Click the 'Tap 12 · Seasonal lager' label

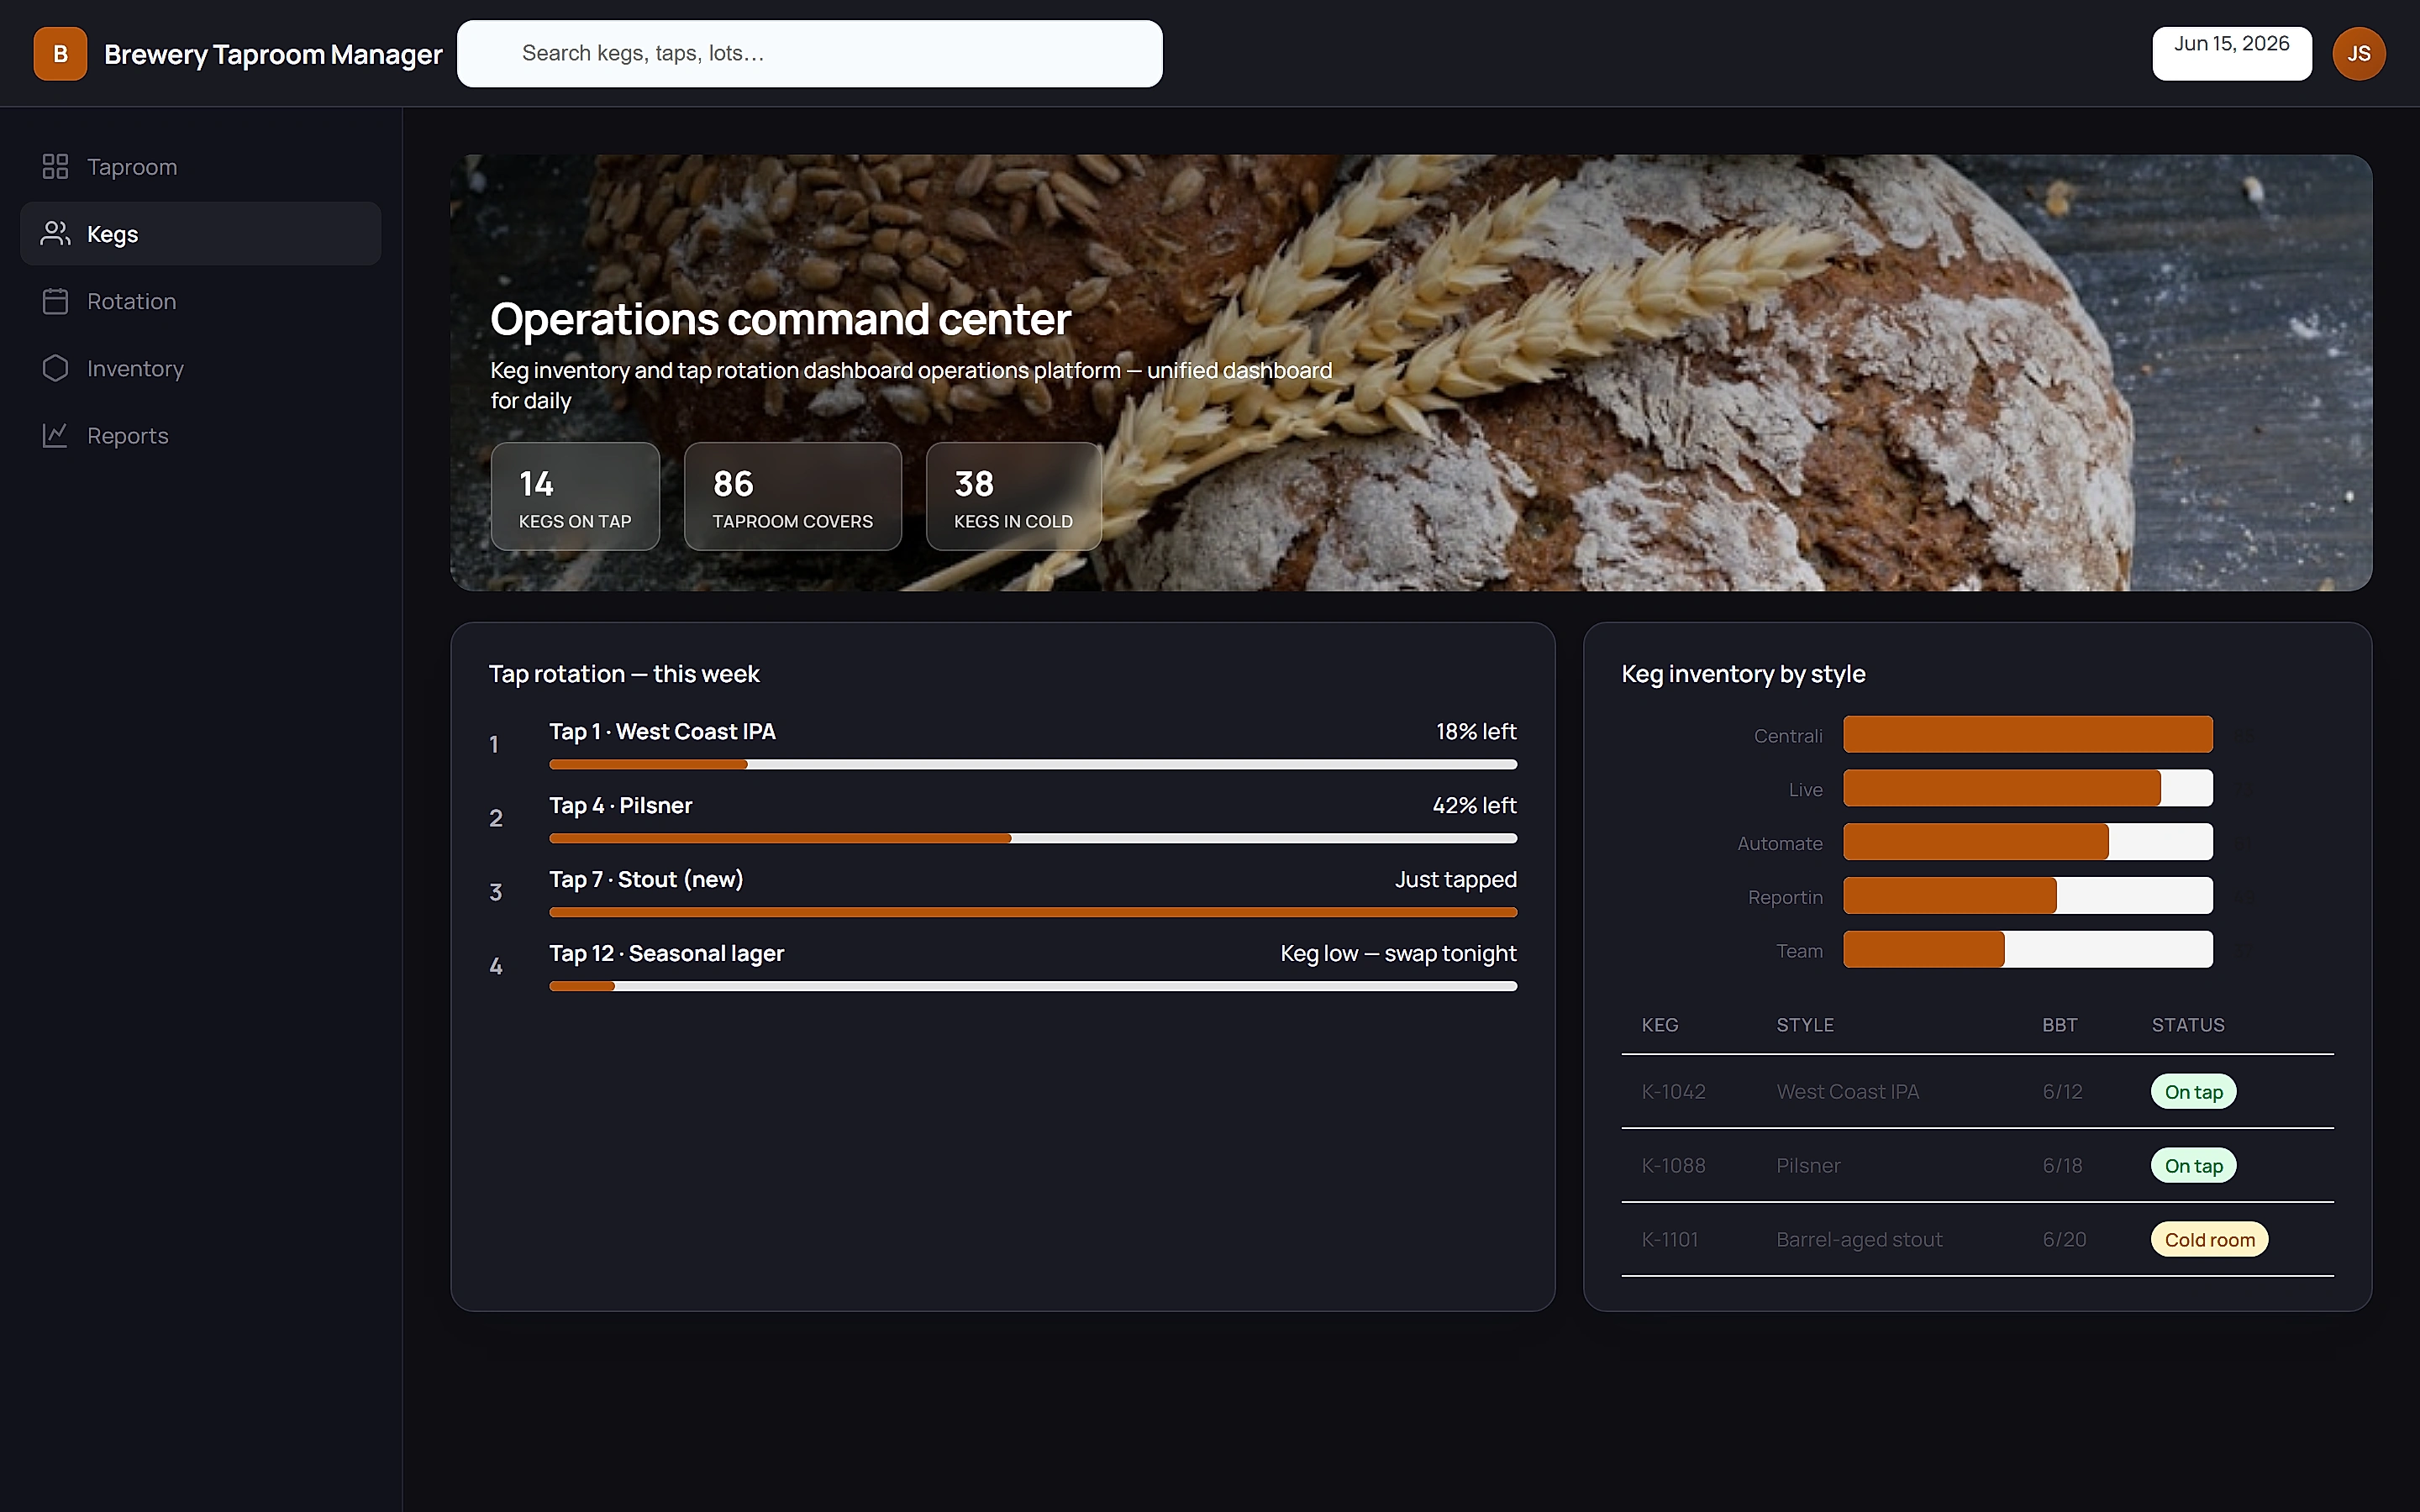click(x=666, y=953)
